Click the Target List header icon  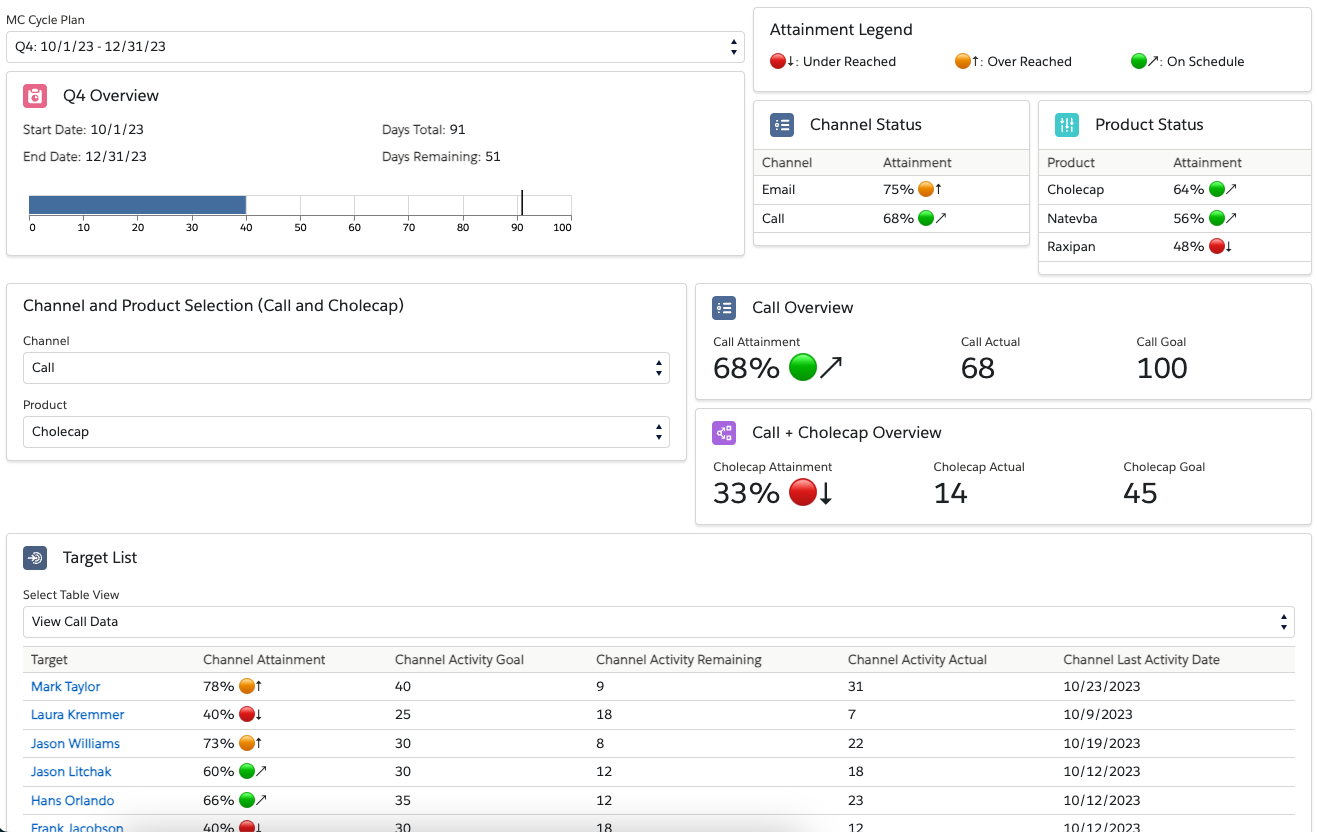[x=35, y=558]
